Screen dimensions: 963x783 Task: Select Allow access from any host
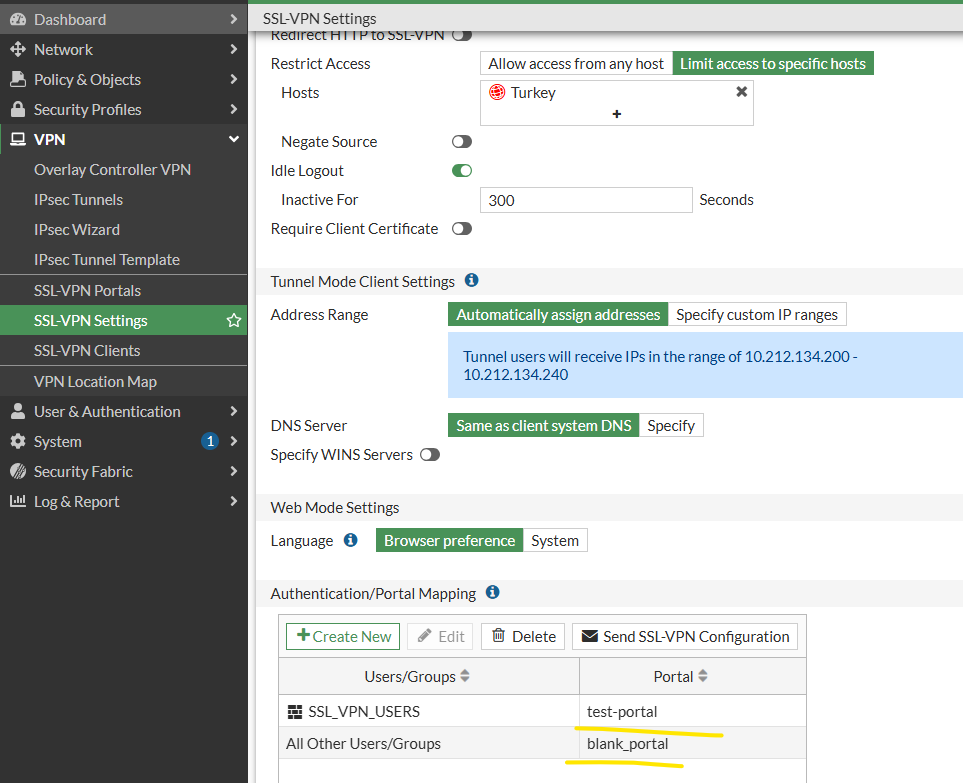576,63
